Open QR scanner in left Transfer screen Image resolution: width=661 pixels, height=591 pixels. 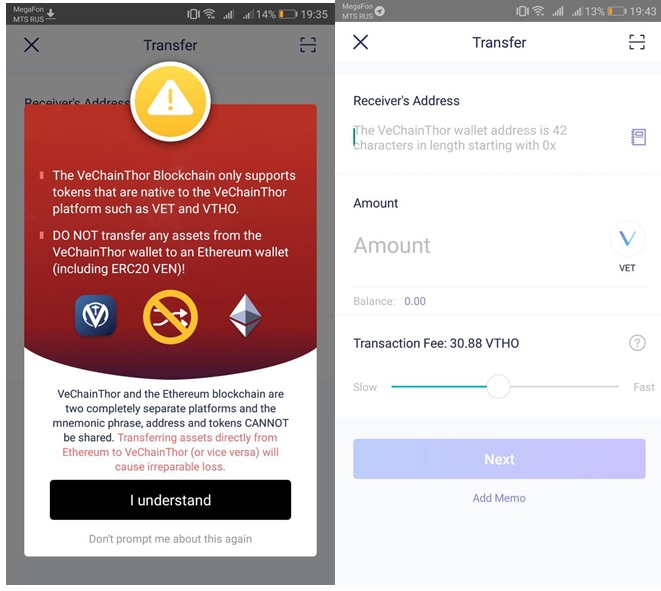click(308, 45)
